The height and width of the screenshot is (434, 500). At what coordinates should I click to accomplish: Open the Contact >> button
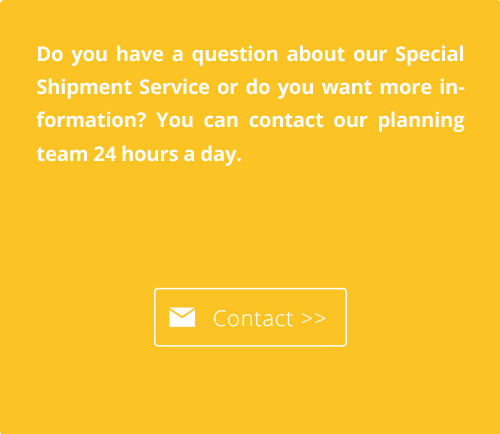[250, 317]
